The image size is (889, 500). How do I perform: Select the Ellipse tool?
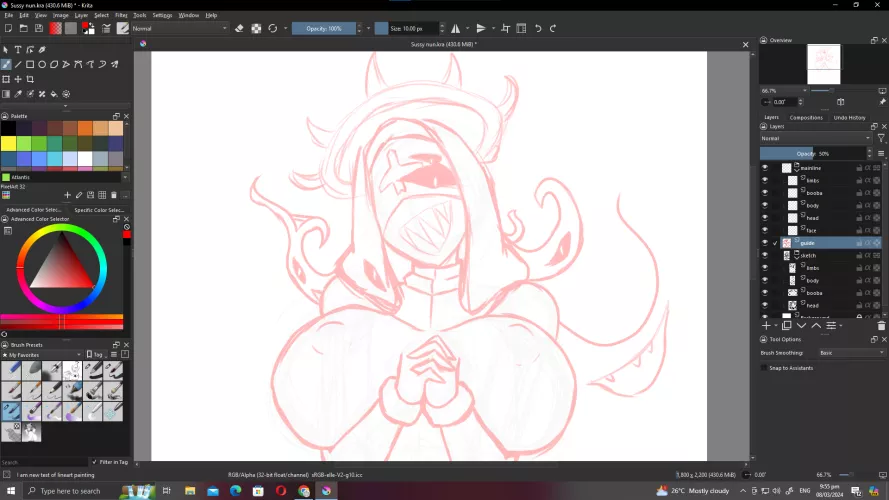(x=42, y=65)
